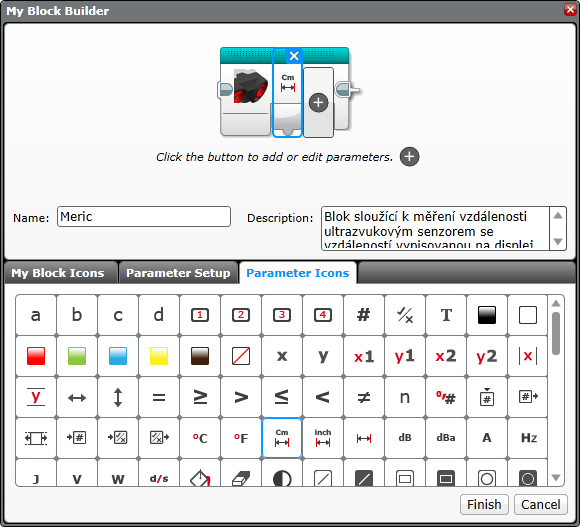
Task: Pick the 'V' volts icon
Action: click(x=77, y=473)
